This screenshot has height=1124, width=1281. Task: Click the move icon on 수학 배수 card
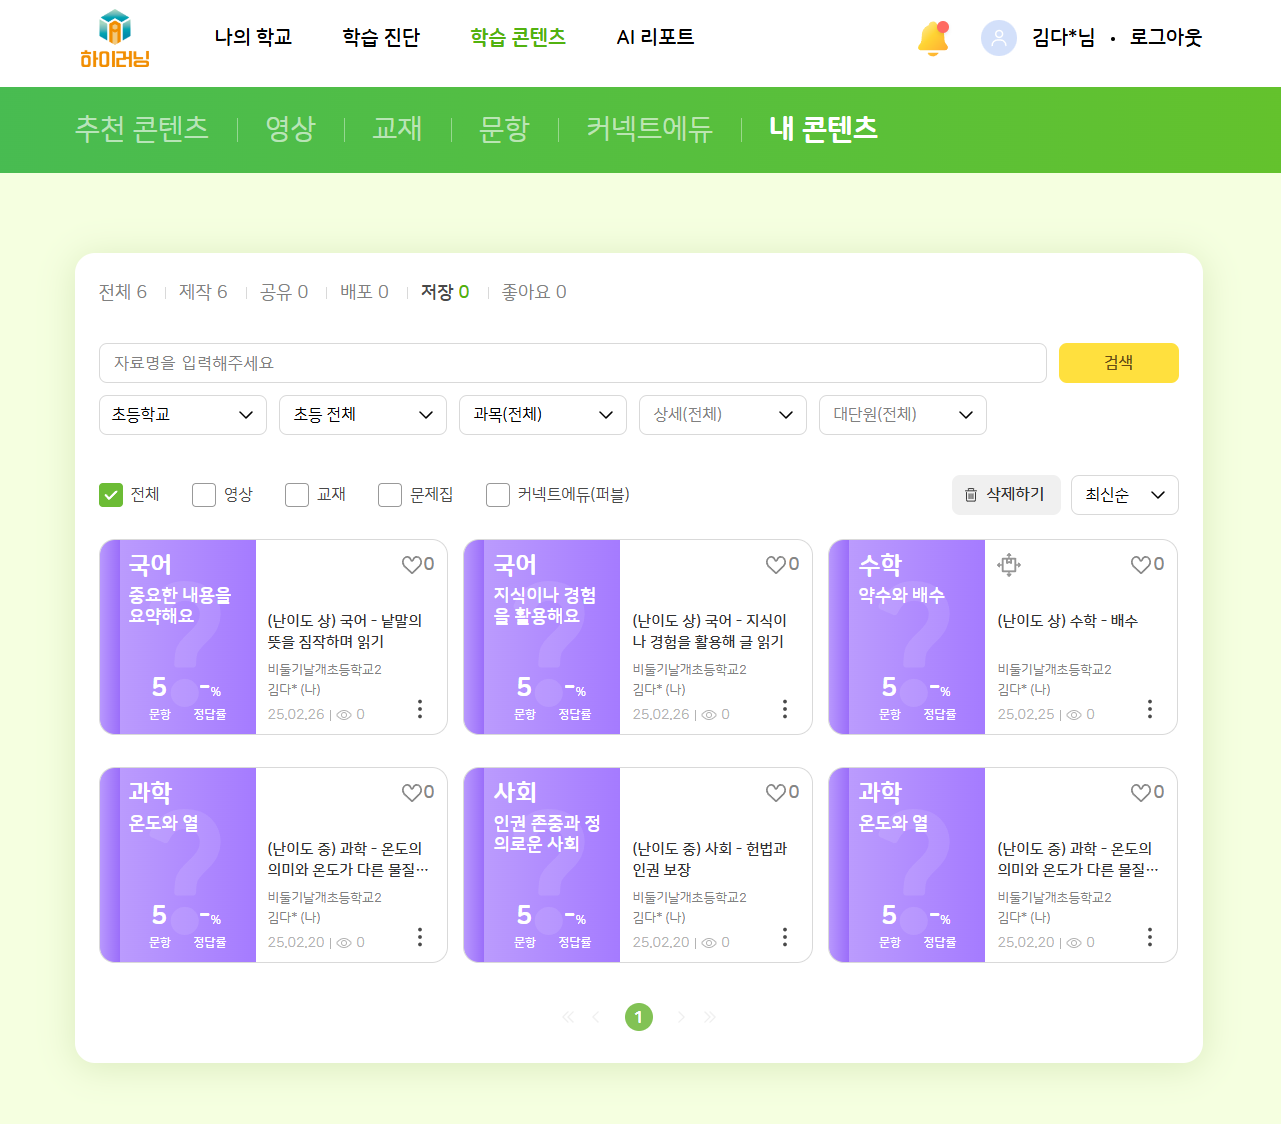point(1009,565)
